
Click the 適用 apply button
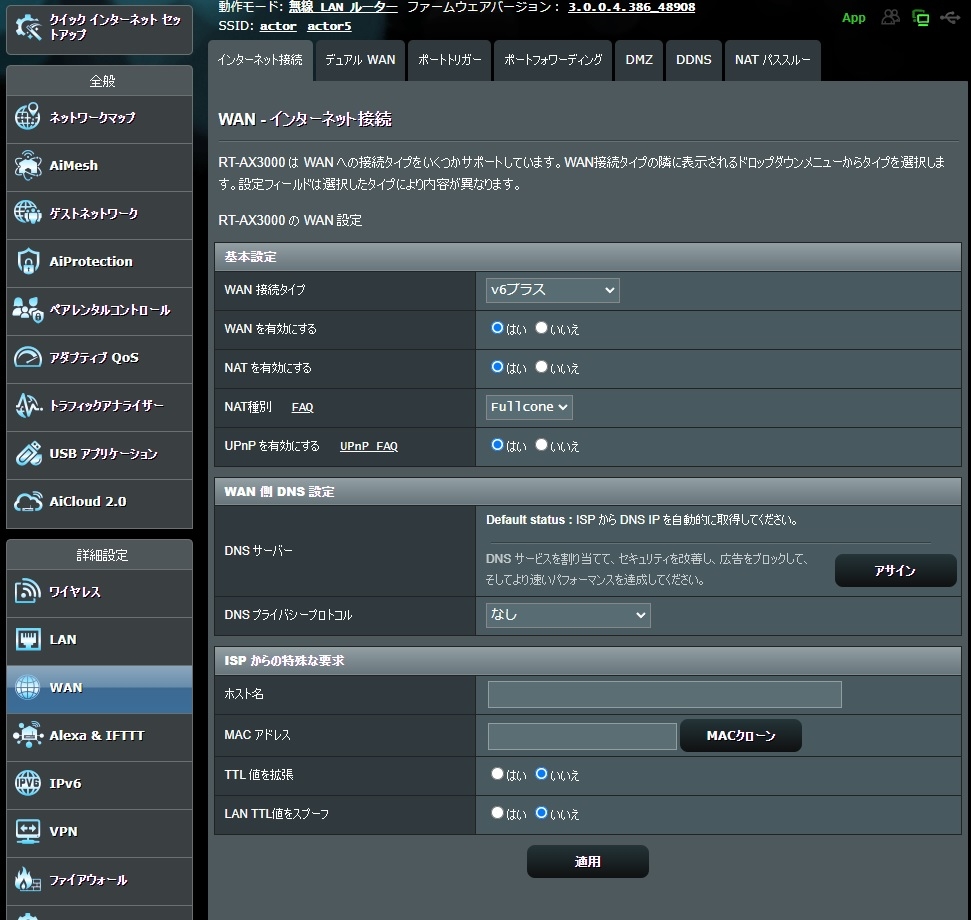click(588, 861)
